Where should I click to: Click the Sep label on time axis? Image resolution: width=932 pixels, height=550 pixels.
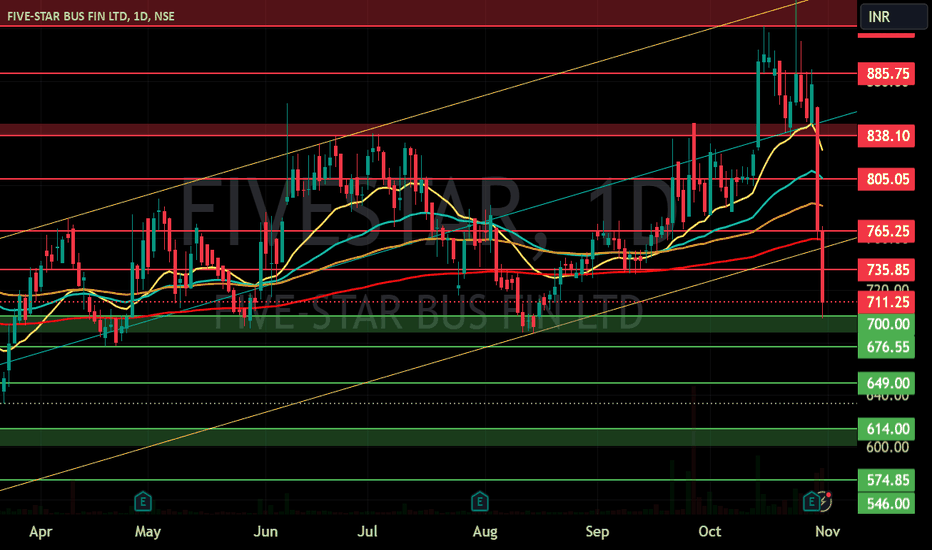pos(597,531)
